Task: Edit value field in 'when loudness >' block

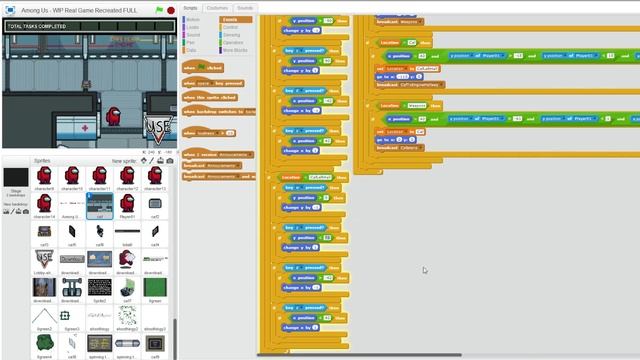Action: point(230,133)
